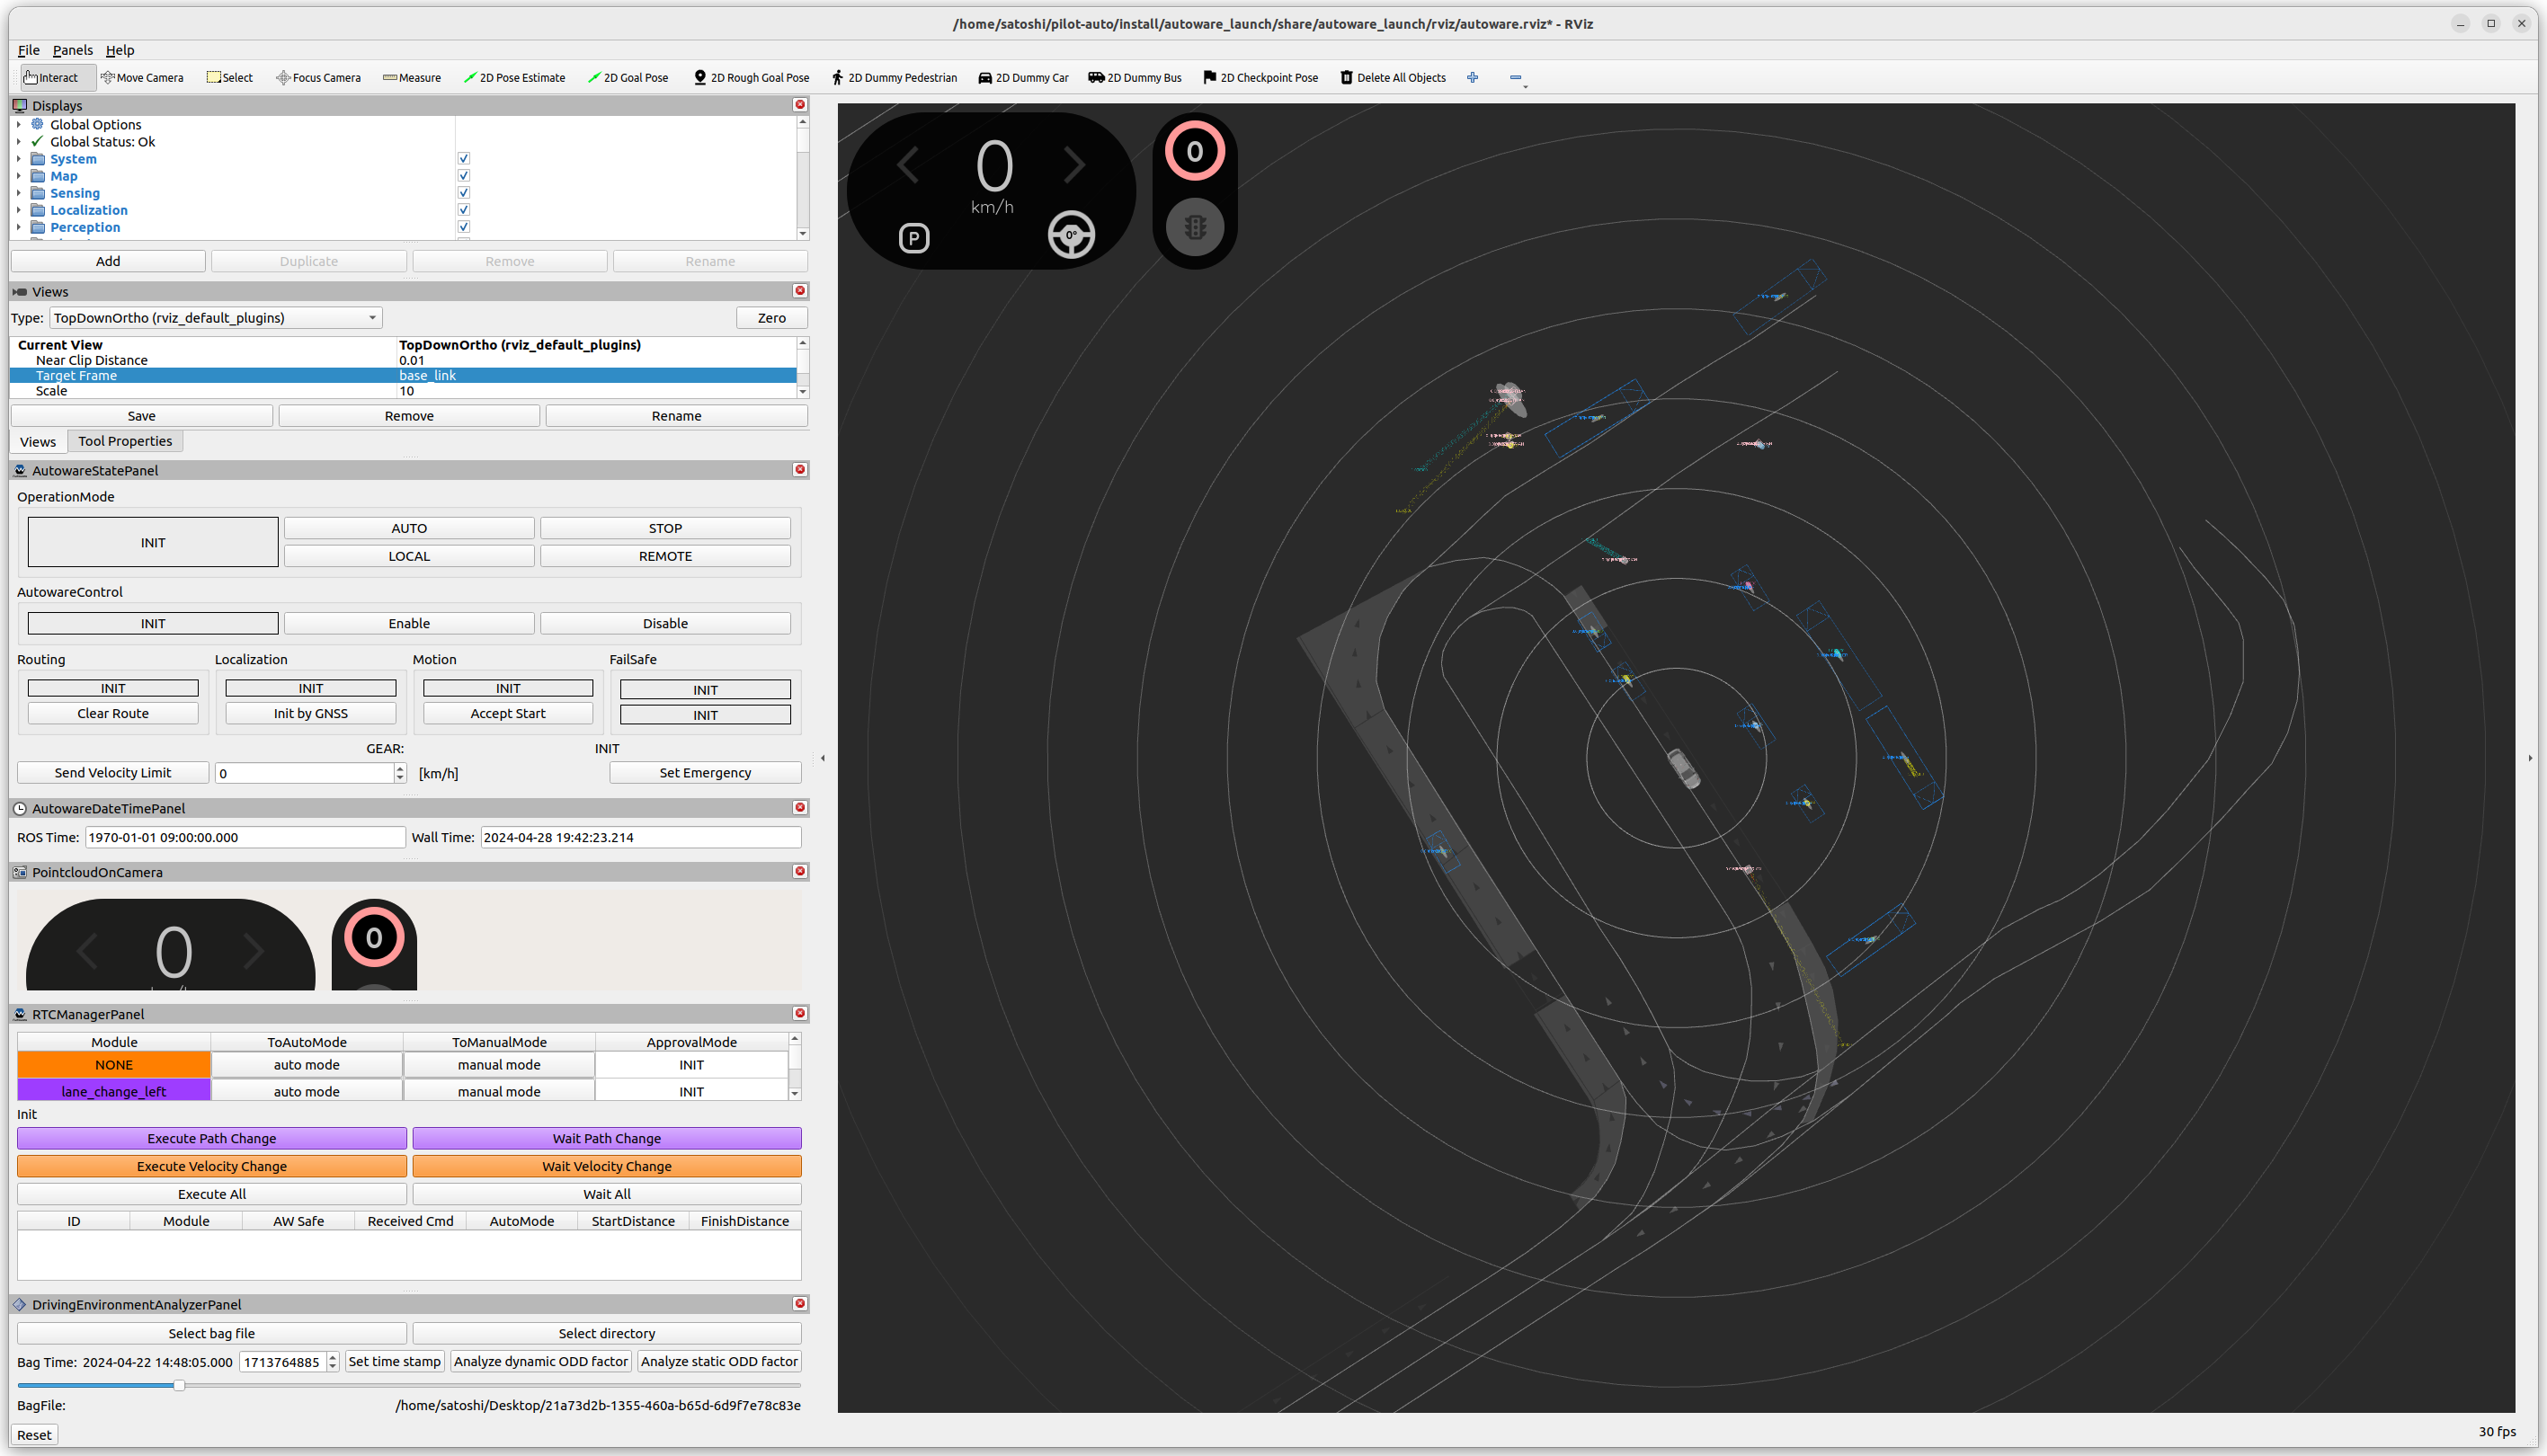Image resolution: width=2547 pixels, height=1456 pixels.
Task: Open the Panels menu
Action: point(72,50)
